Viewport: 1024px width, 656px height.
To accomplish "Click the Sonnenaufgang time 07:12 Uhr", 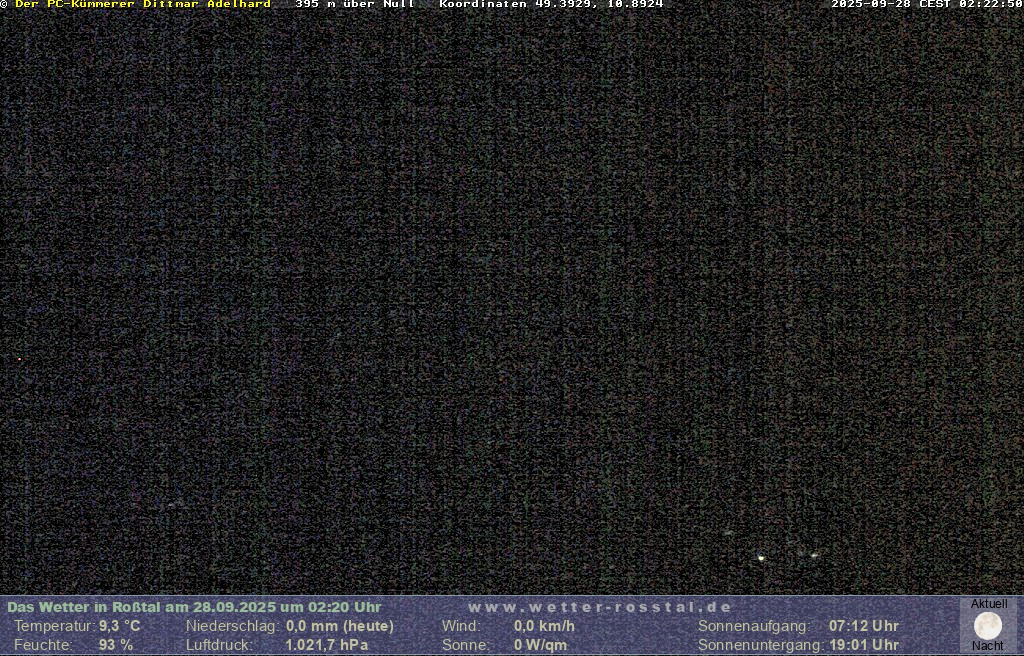I will [863, 626].
